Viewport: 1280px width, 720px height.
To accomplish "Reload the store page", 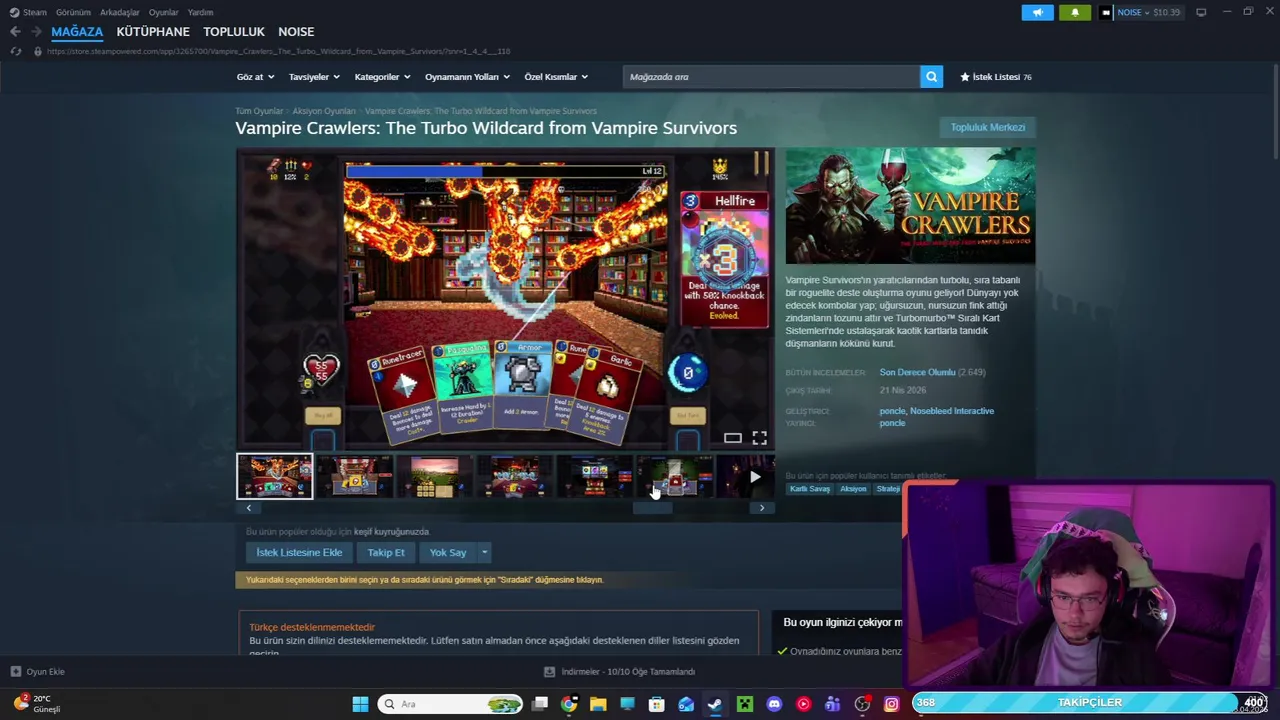I will [15, 51].
